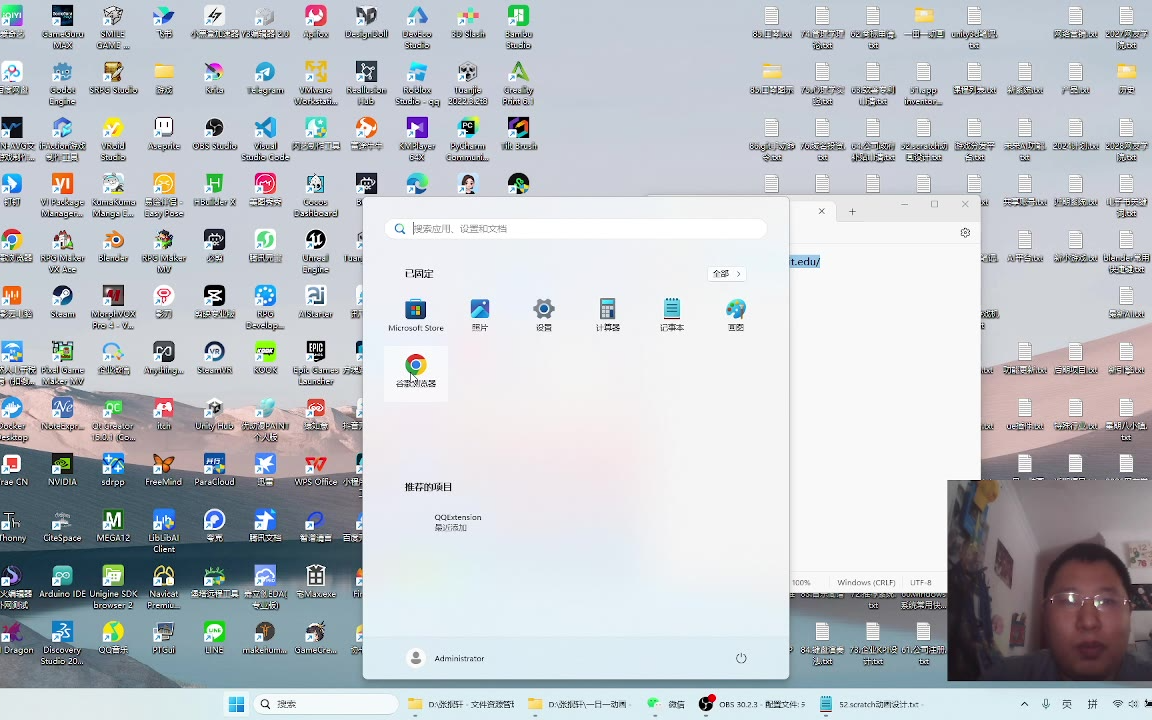Screen dimensions: 1152x720
Task: Click the Windows Start button on taskbar
Action: [236, 704]
